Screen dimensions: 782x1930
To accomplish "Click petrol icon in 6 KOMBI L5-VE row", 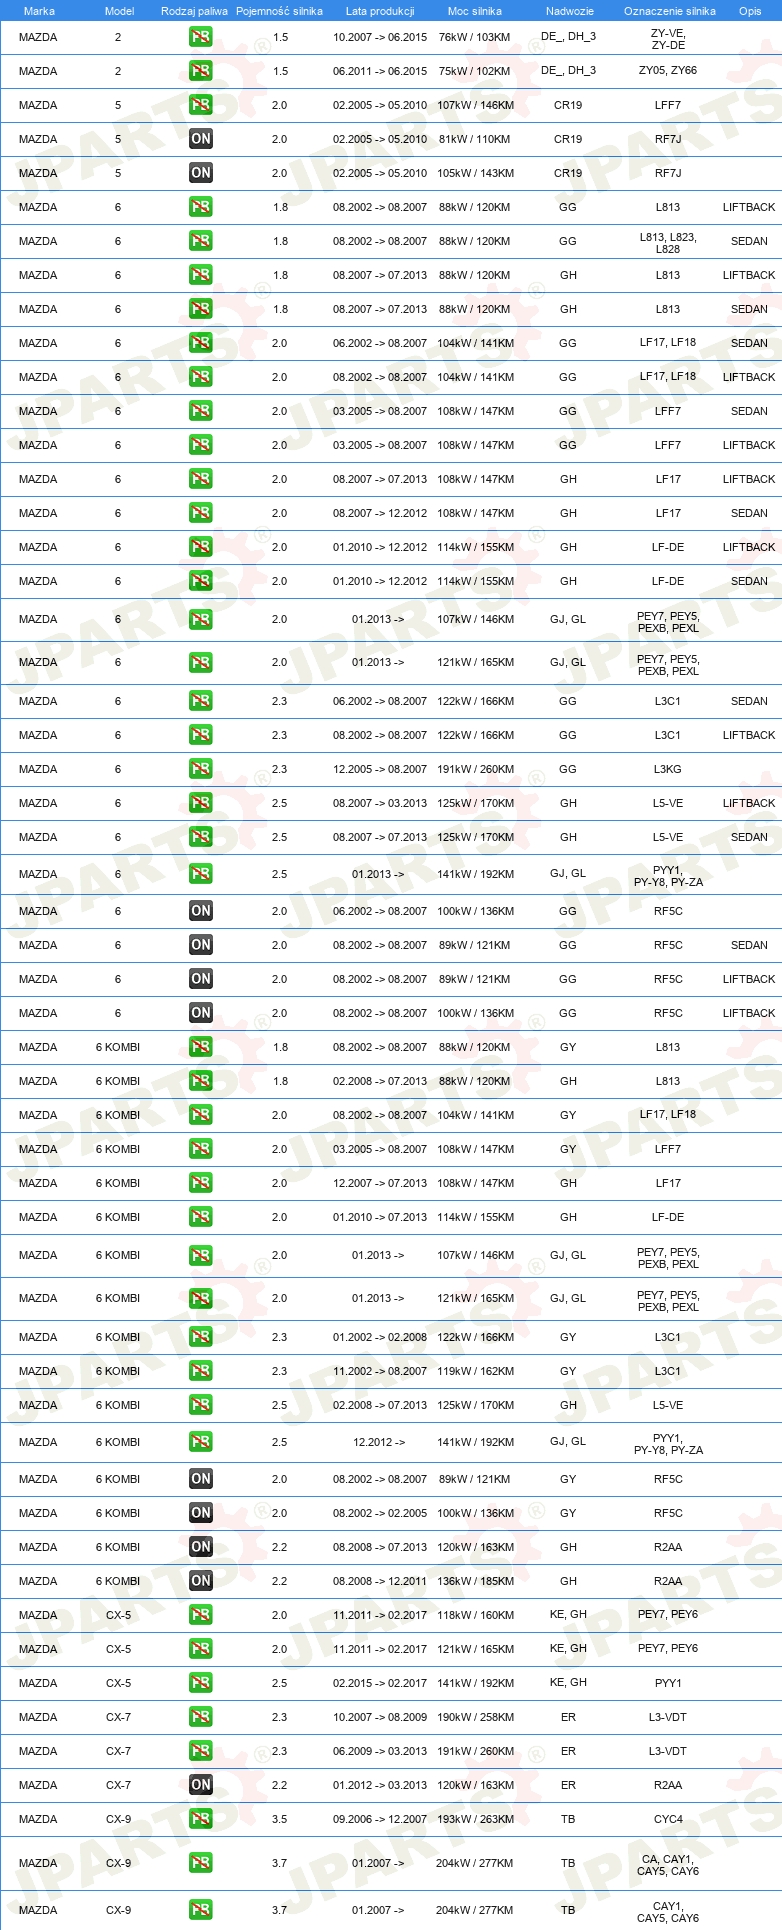I will [201, 1405].
